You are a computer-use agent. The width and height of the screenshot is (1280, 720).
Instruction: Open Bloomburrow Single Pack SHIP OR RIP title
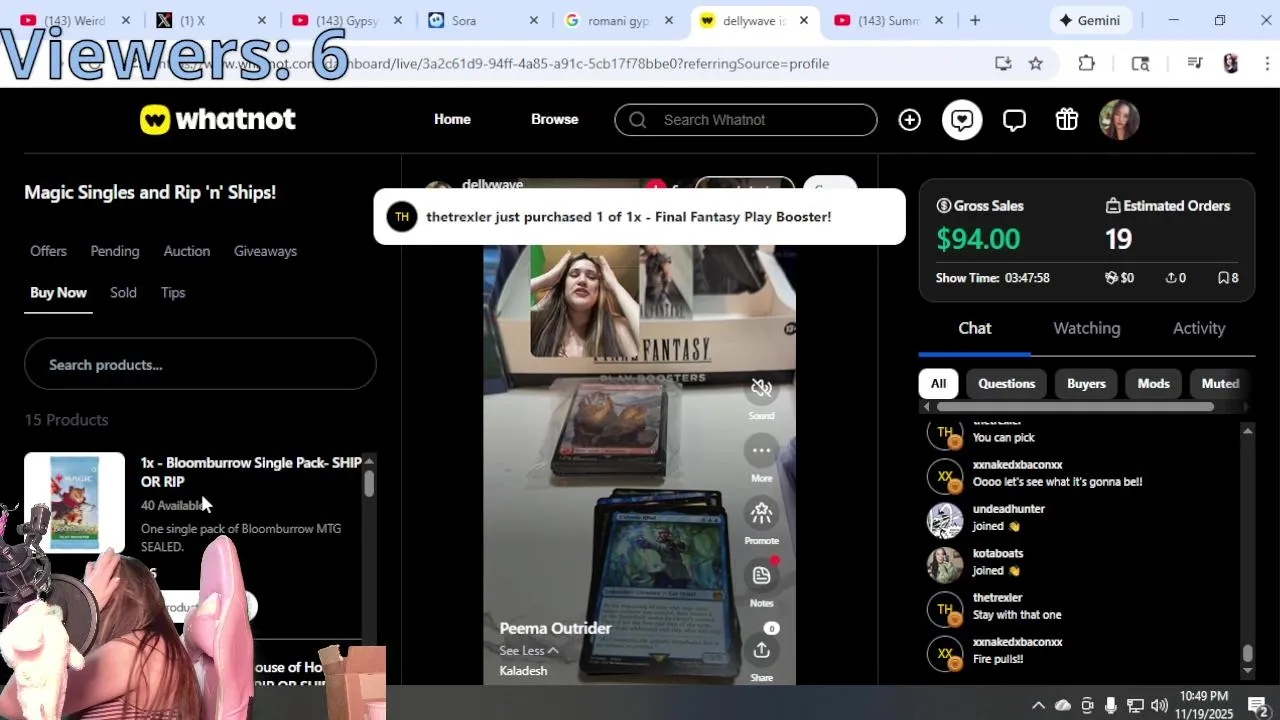251,472
